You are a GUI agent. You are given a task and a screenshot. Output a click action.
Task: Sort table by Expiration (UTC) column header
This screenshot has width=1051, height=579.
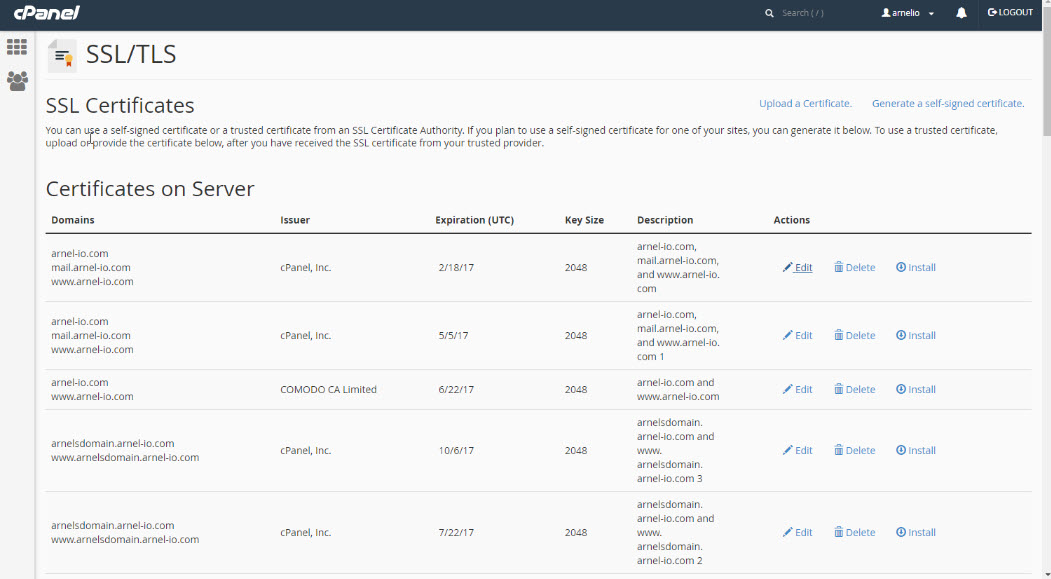(474, 220)
